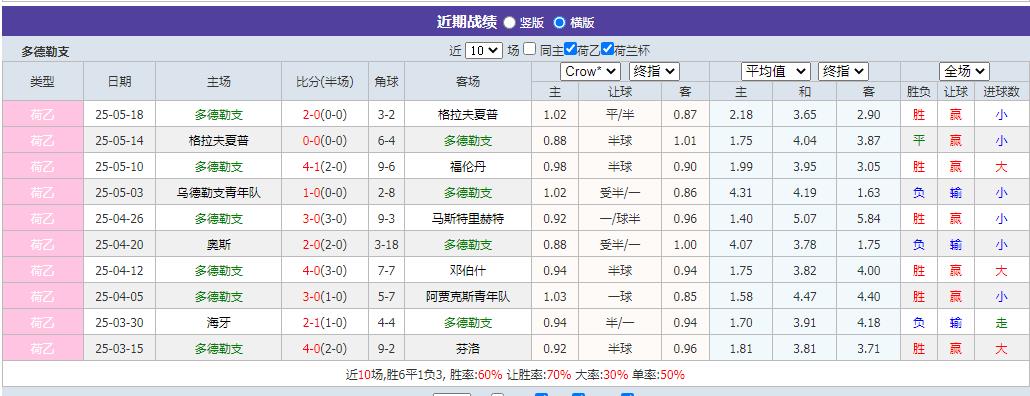1030x396 pixels.
Task: Click the 荷乙 type cell for 25-03-15
Action: point(43,349)
